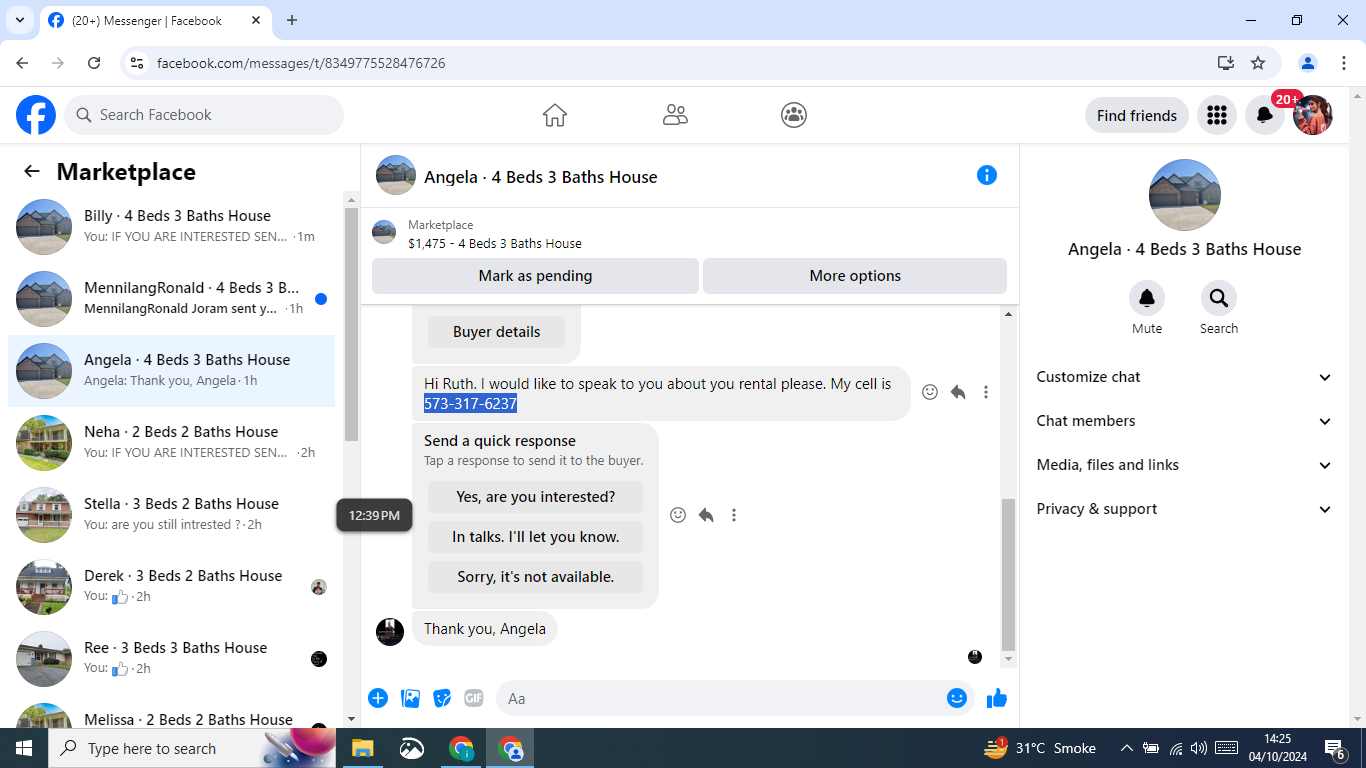The image size is (1366, 768).
Task: Open the account profile picture menu
Action: pos(1313,115)
